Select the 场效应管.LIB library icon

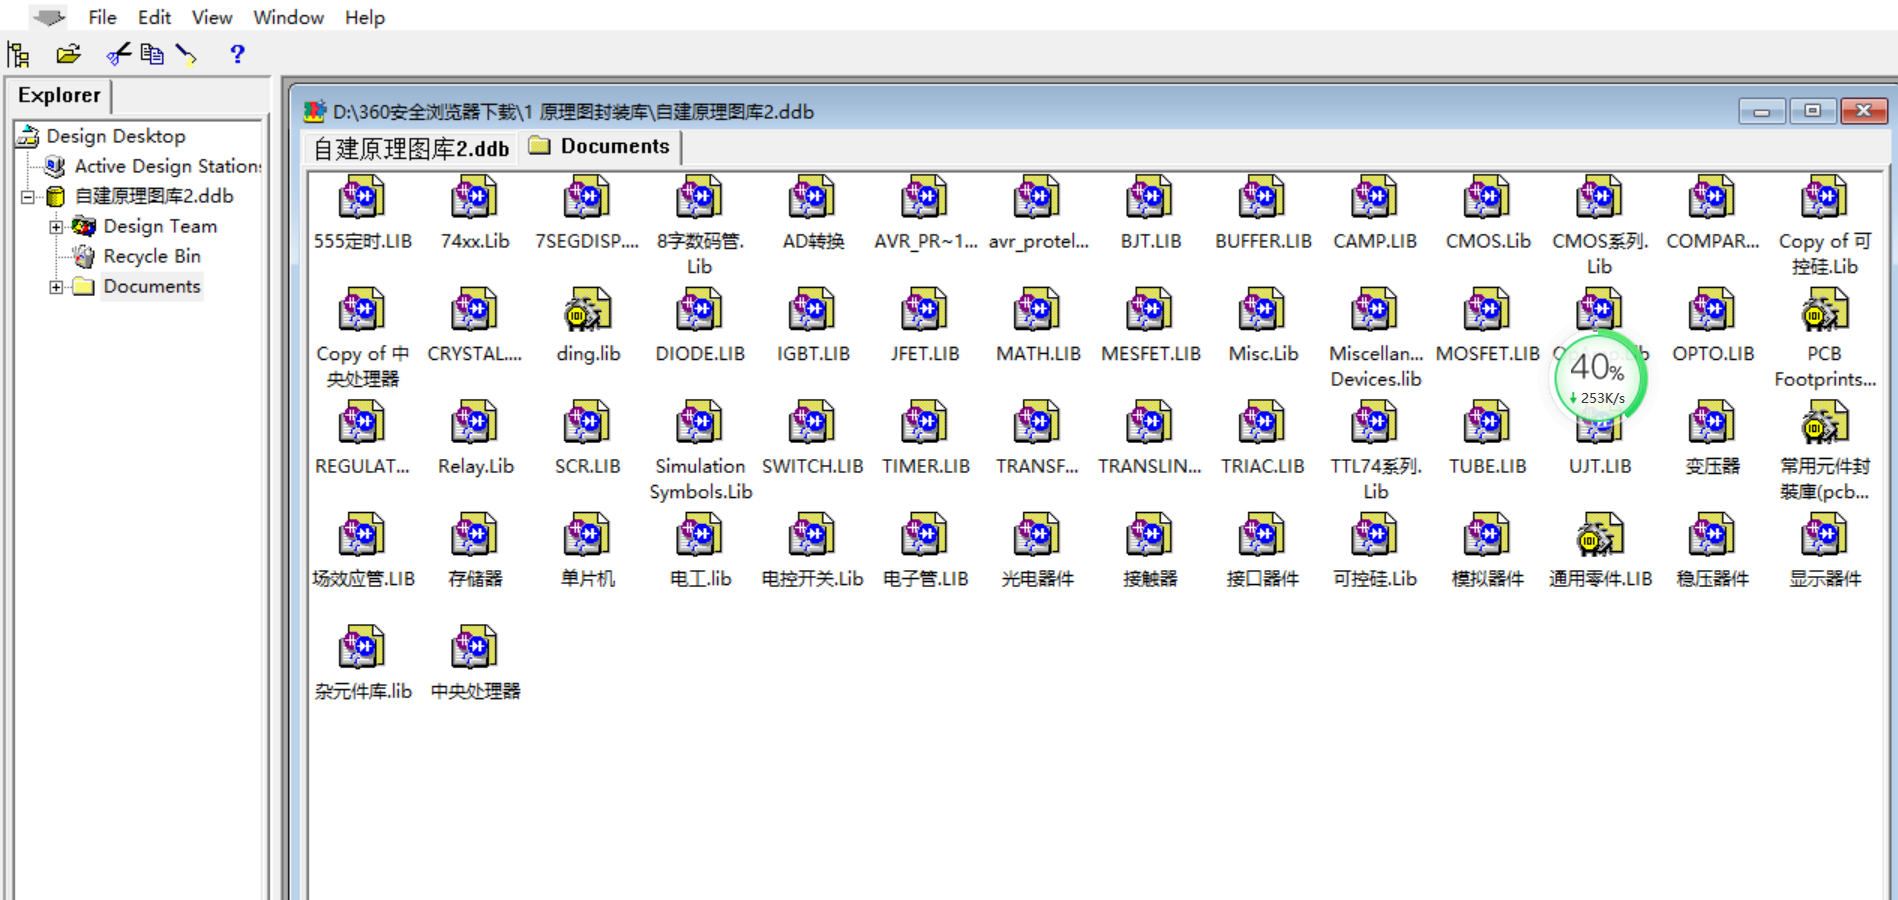362,536
